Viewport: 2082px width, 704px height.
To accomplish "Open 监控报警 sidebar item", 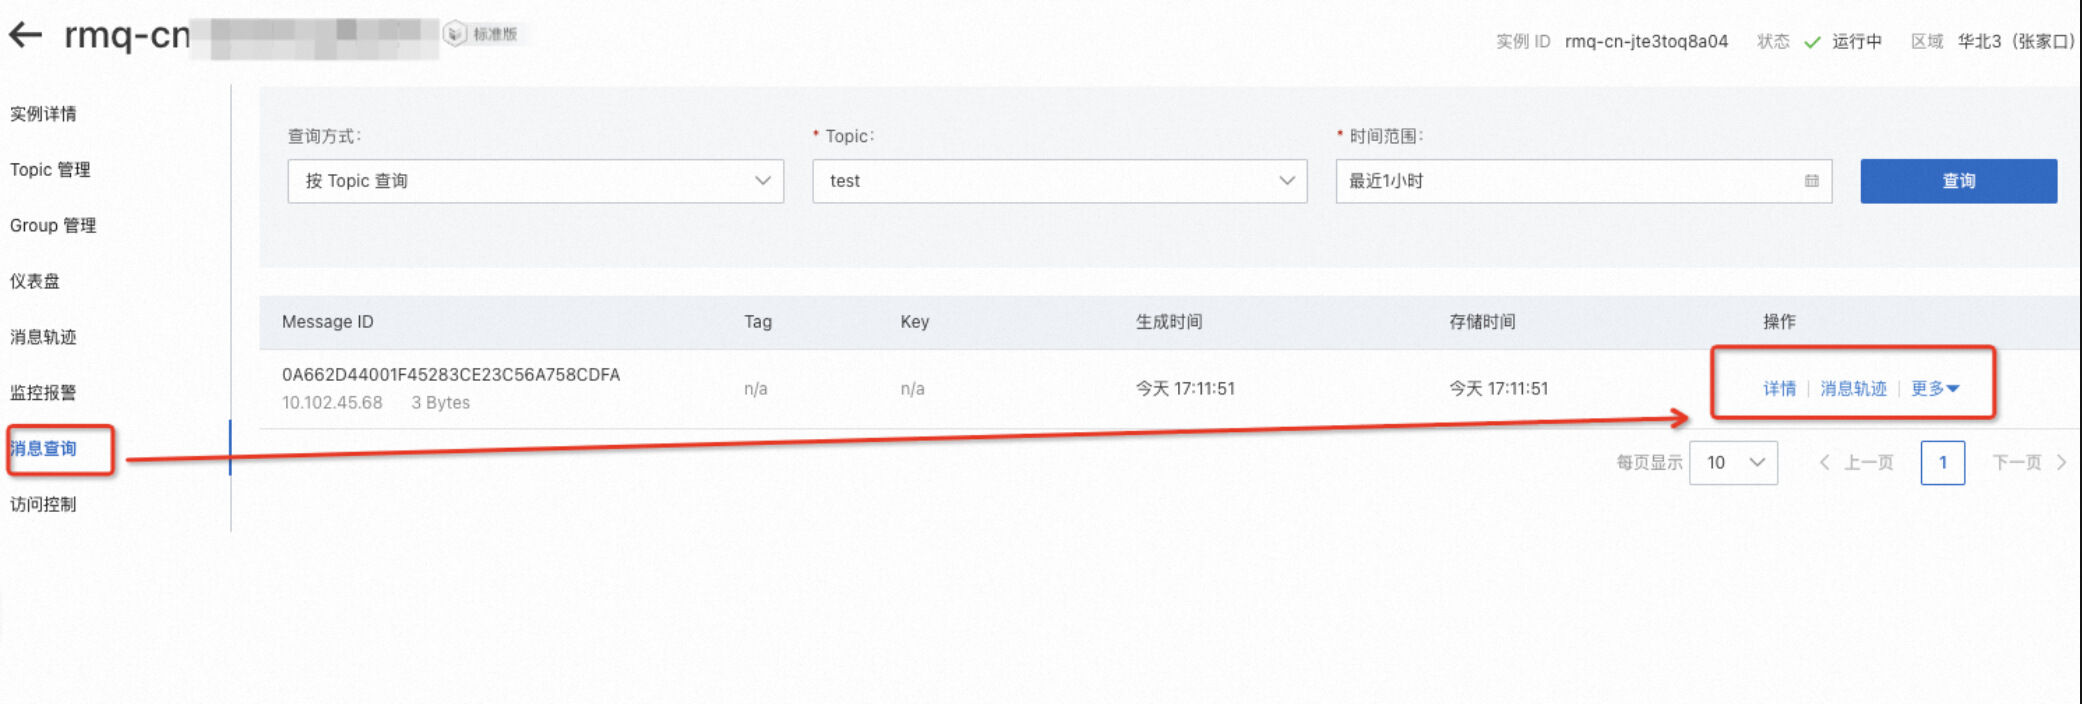I will click(43, 393).
